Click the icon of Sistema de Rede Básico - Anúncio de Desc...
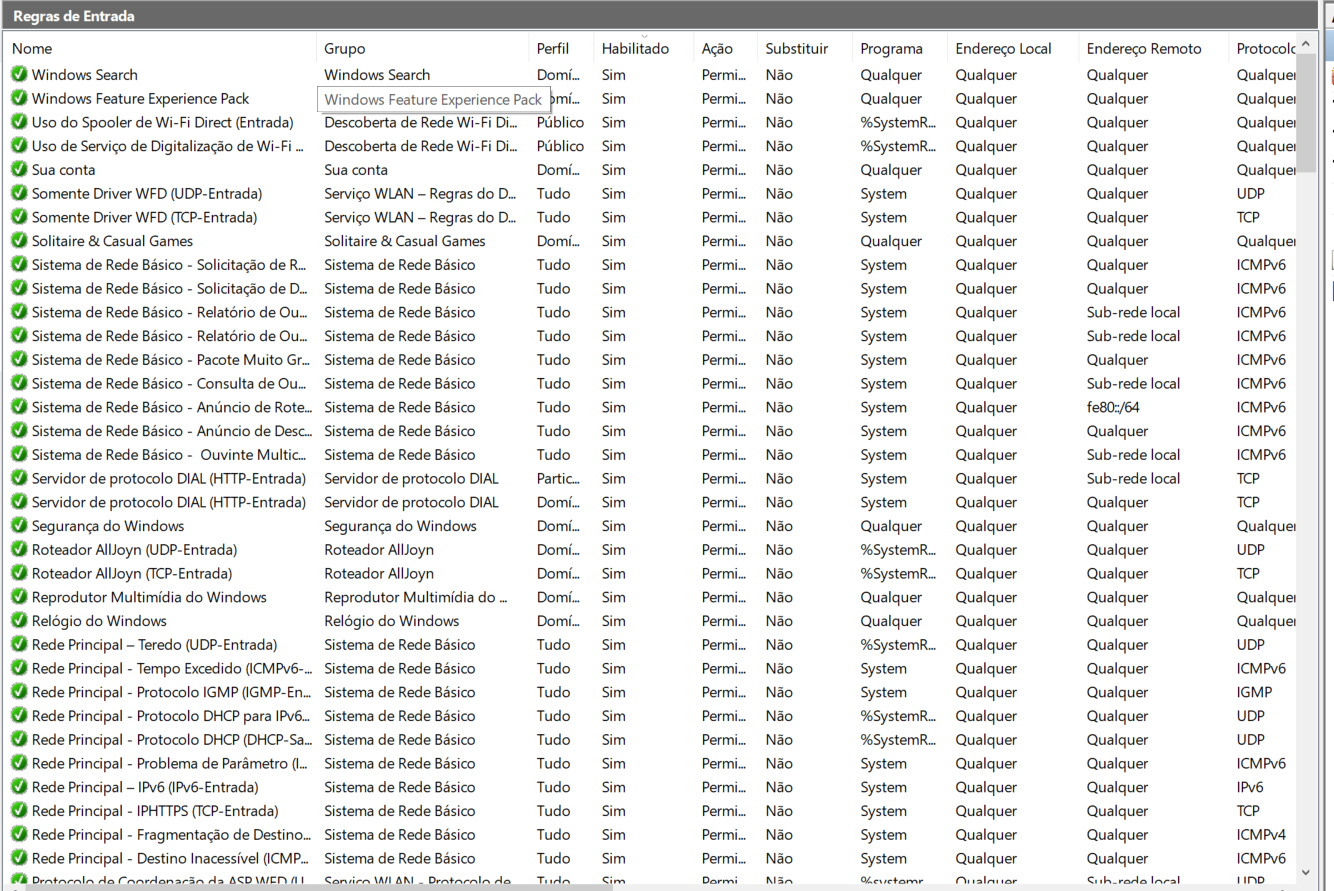This screenshot has width=1334, height=891. pyautogui.click(x=19, y=431)
